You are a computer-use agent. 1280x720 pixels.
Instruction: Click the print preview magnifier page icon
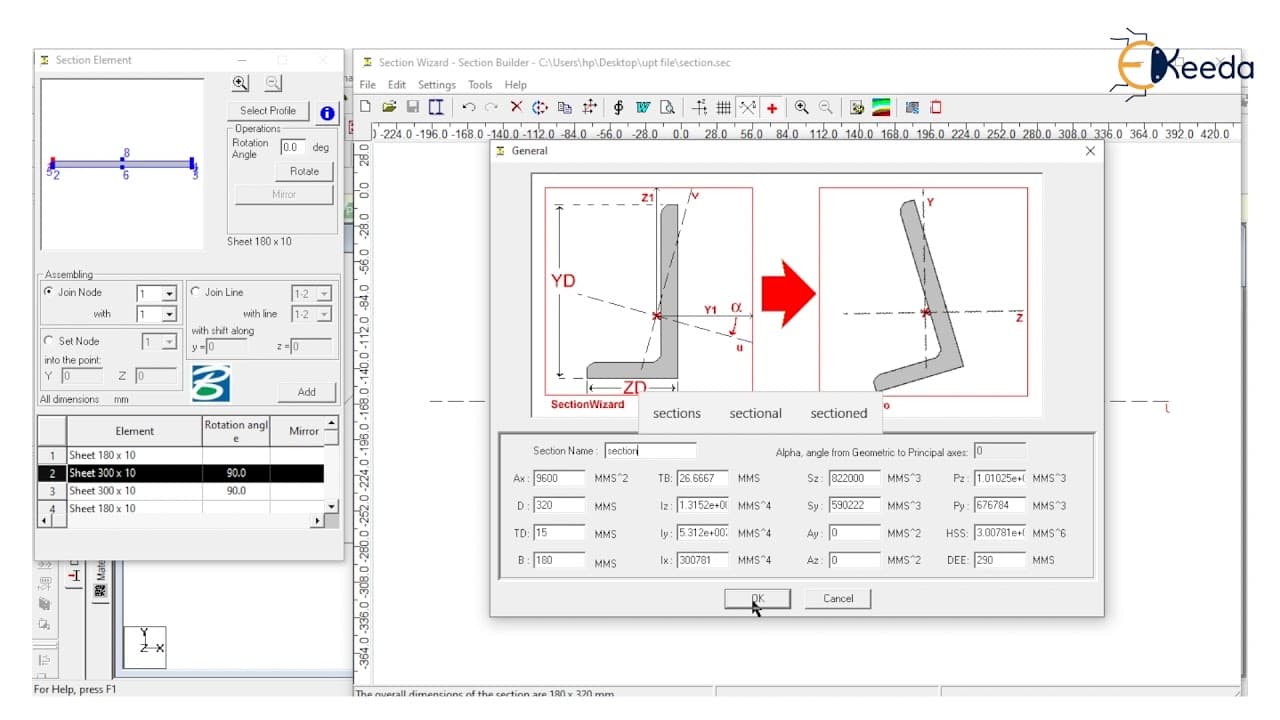[x=667, y=107]
